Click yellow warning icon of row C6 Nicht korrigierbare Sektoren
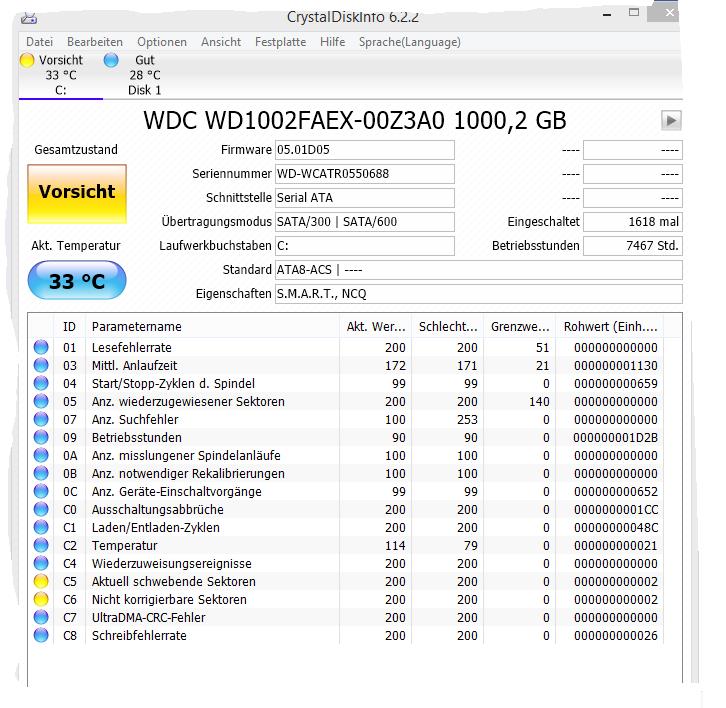The height and width of the screenshot is (708, 726). tap(41, 600)
